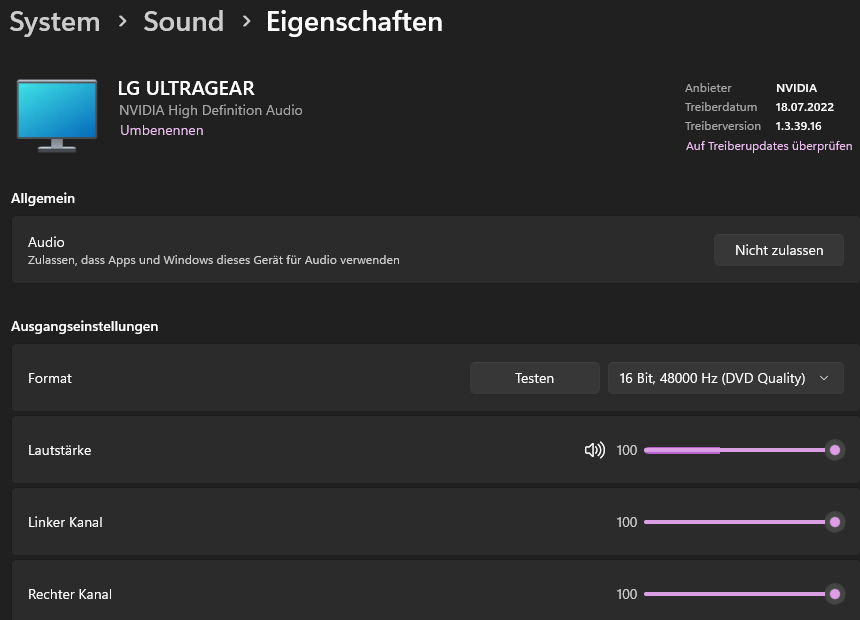Open Auf Treiberupdates überprüfen link

(x=769, y=146)
